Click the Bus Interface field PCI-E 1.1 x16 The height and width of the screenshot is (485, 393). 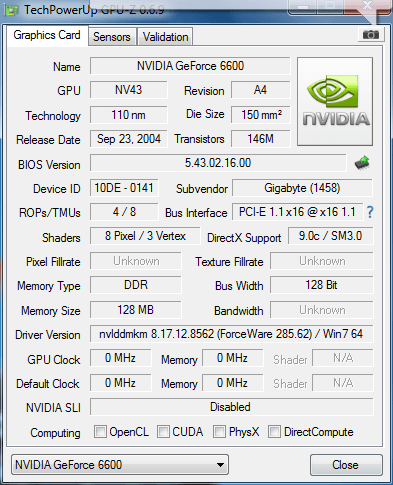(x=297, y=212)
